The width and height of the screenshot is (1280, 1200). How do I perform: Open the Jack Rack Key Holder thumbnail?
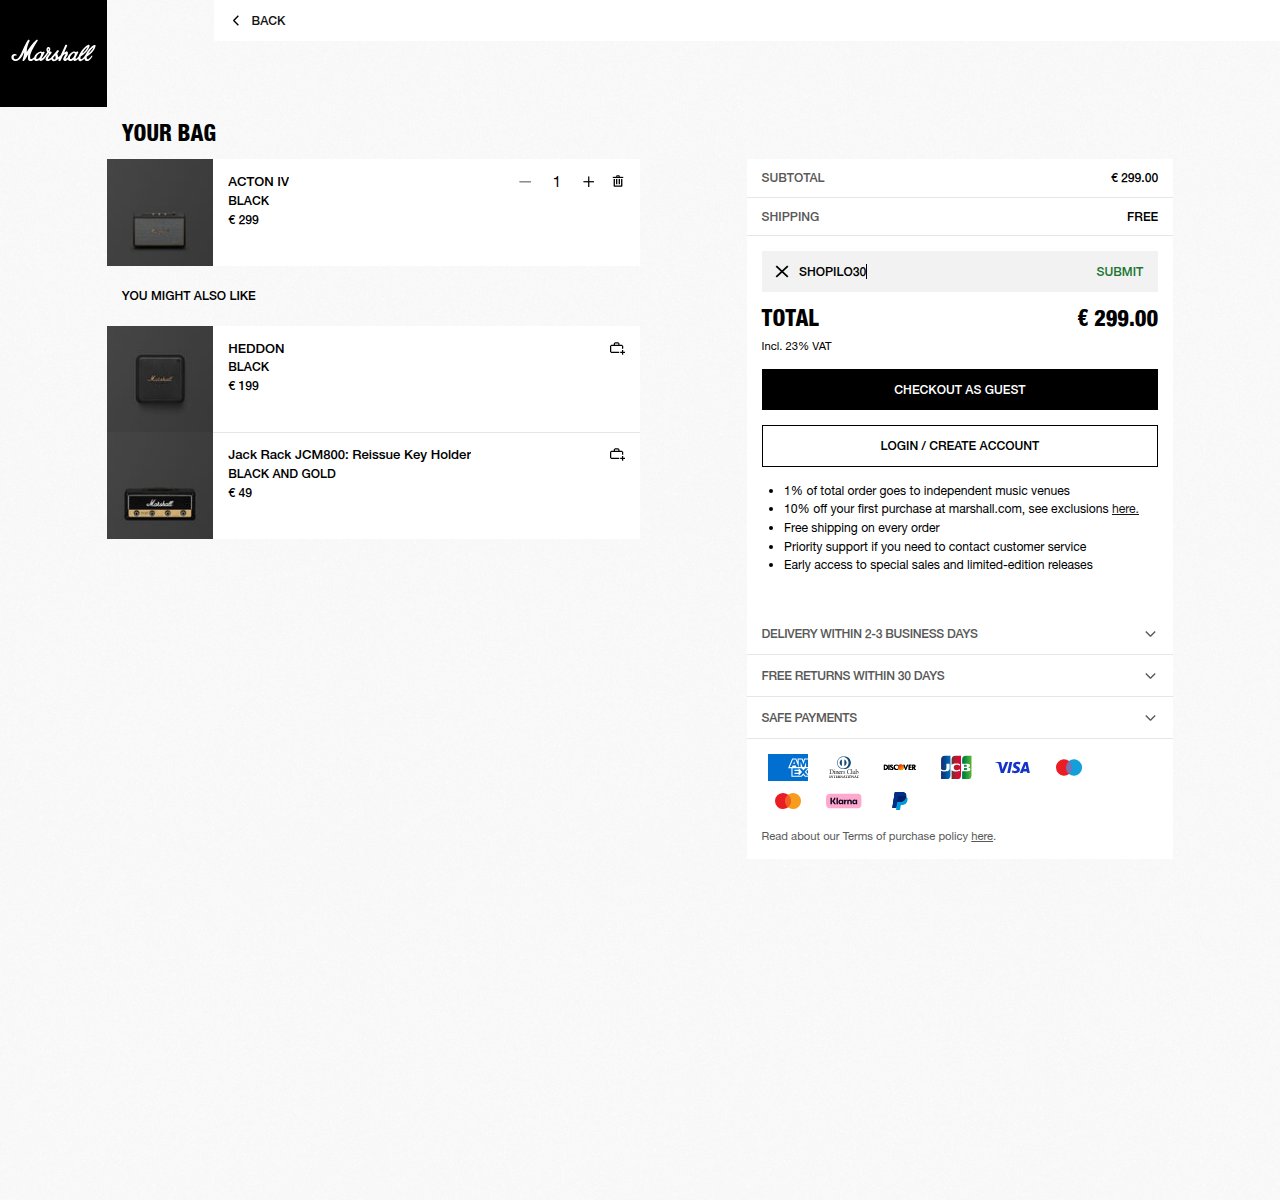tap(160, 486)
